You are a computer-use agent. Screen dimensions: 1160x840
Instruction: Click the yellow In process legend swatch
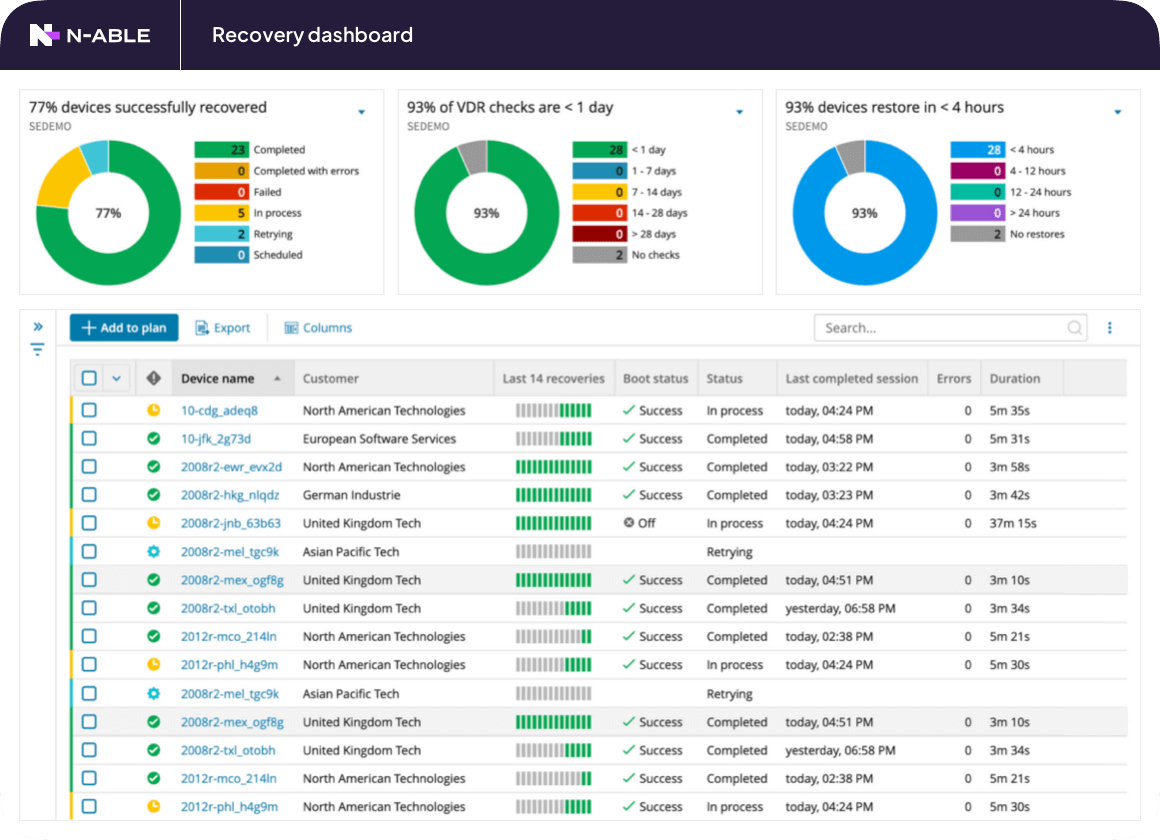tap(221, 213)
